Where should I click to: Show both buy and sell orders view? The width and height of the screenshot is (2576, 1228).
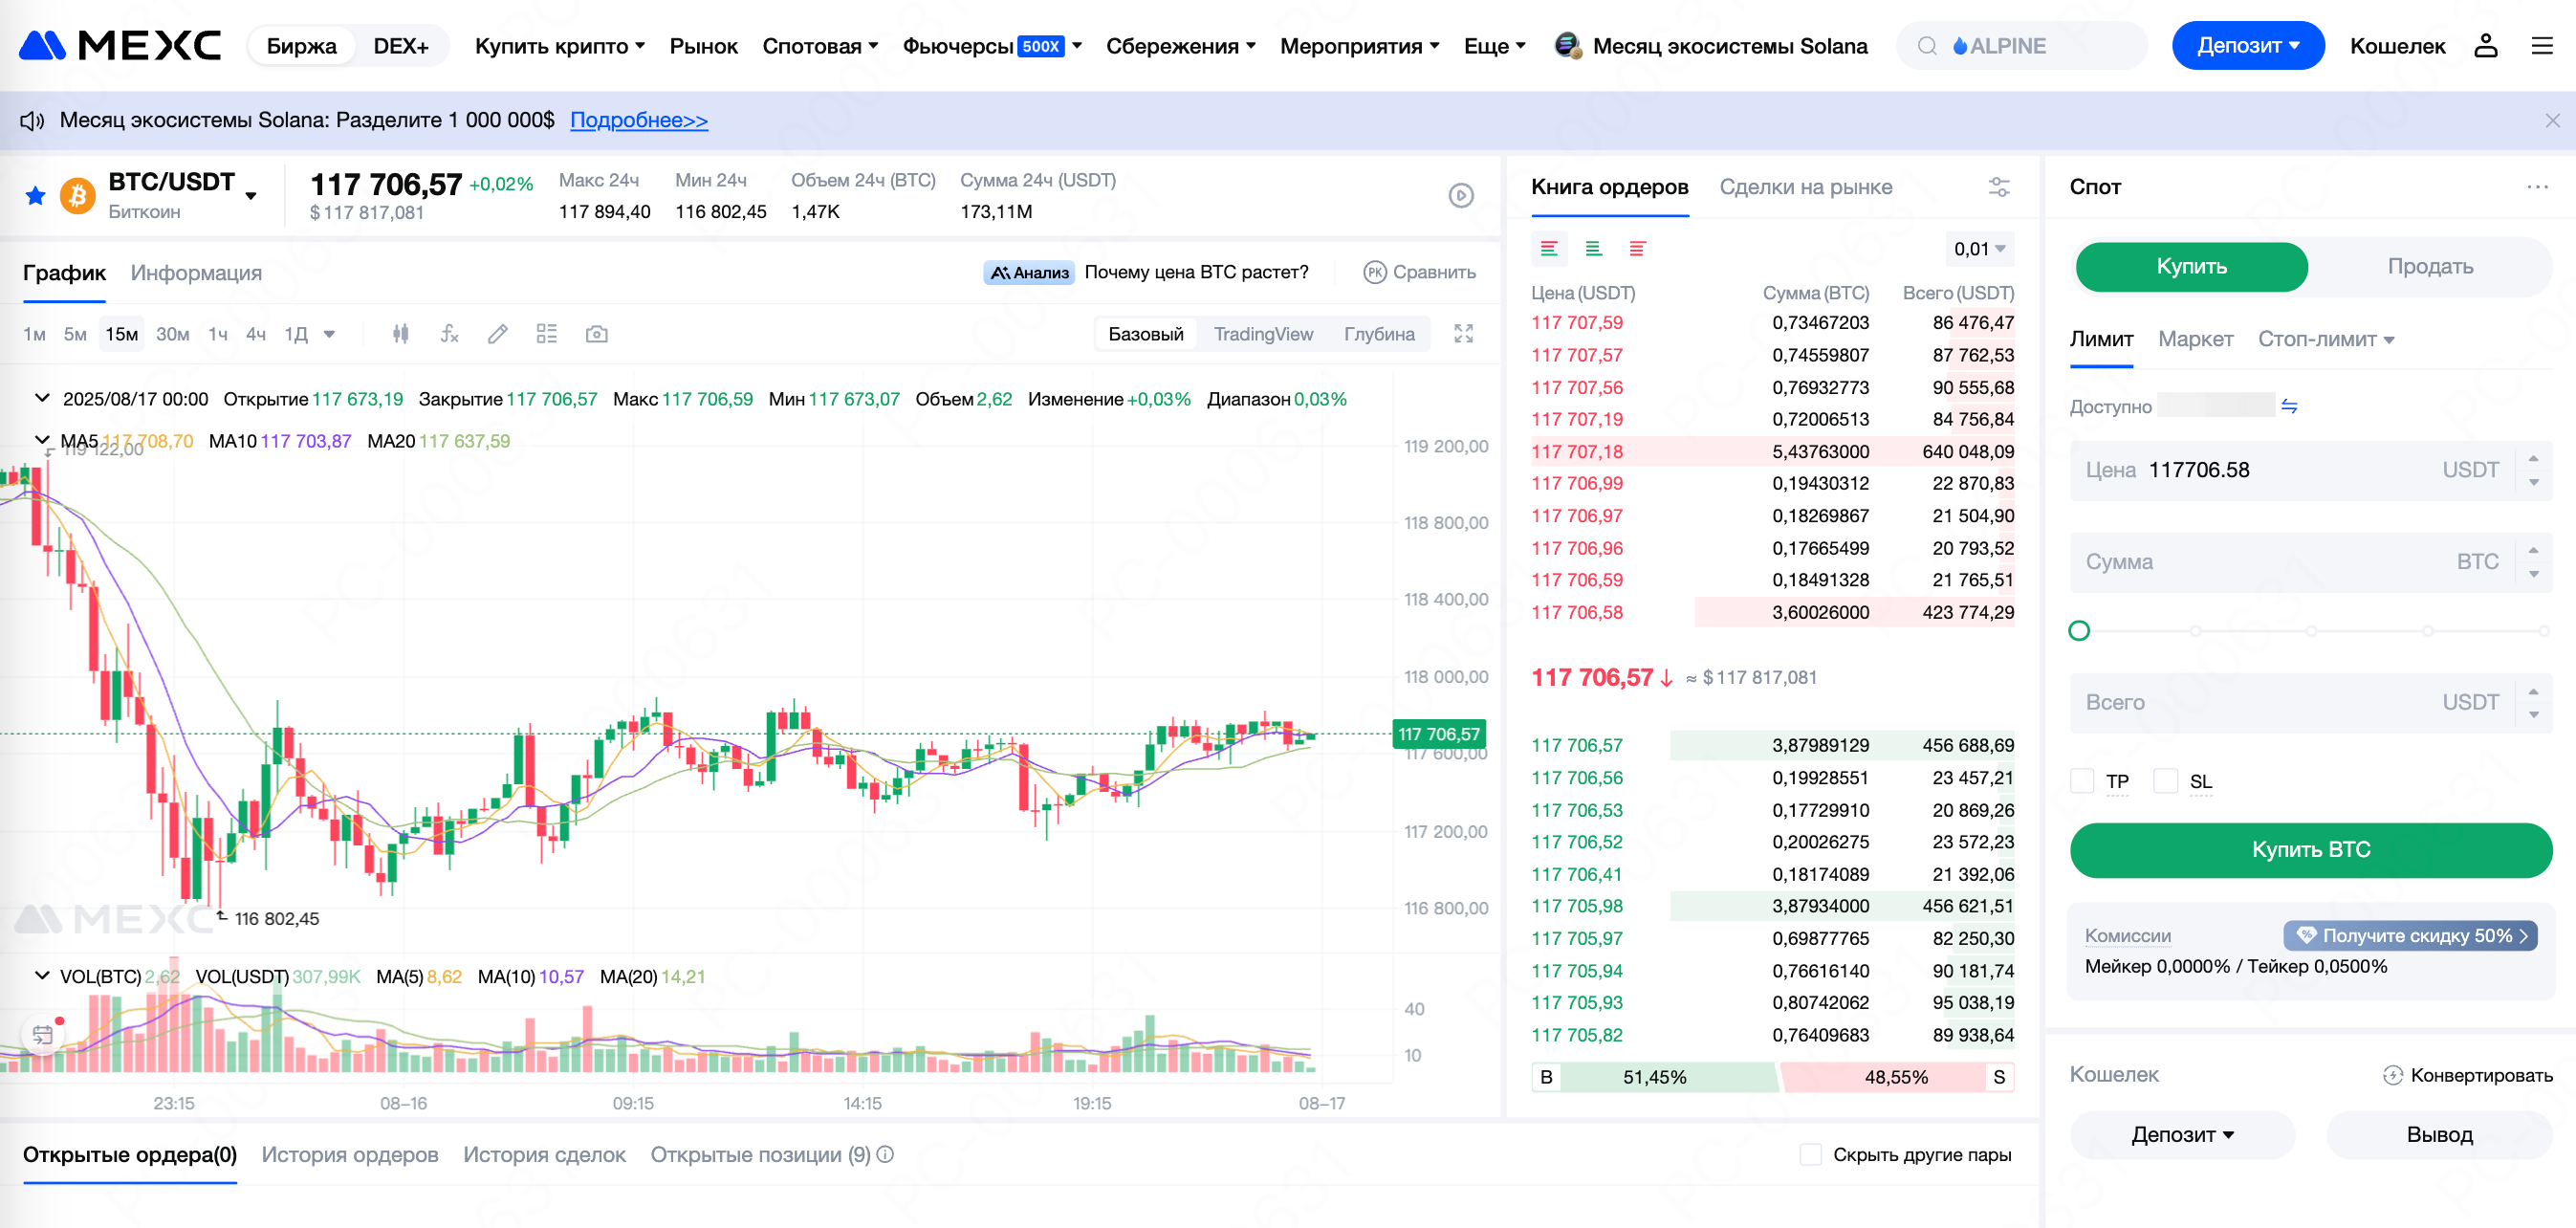[x=1549, y=248]
